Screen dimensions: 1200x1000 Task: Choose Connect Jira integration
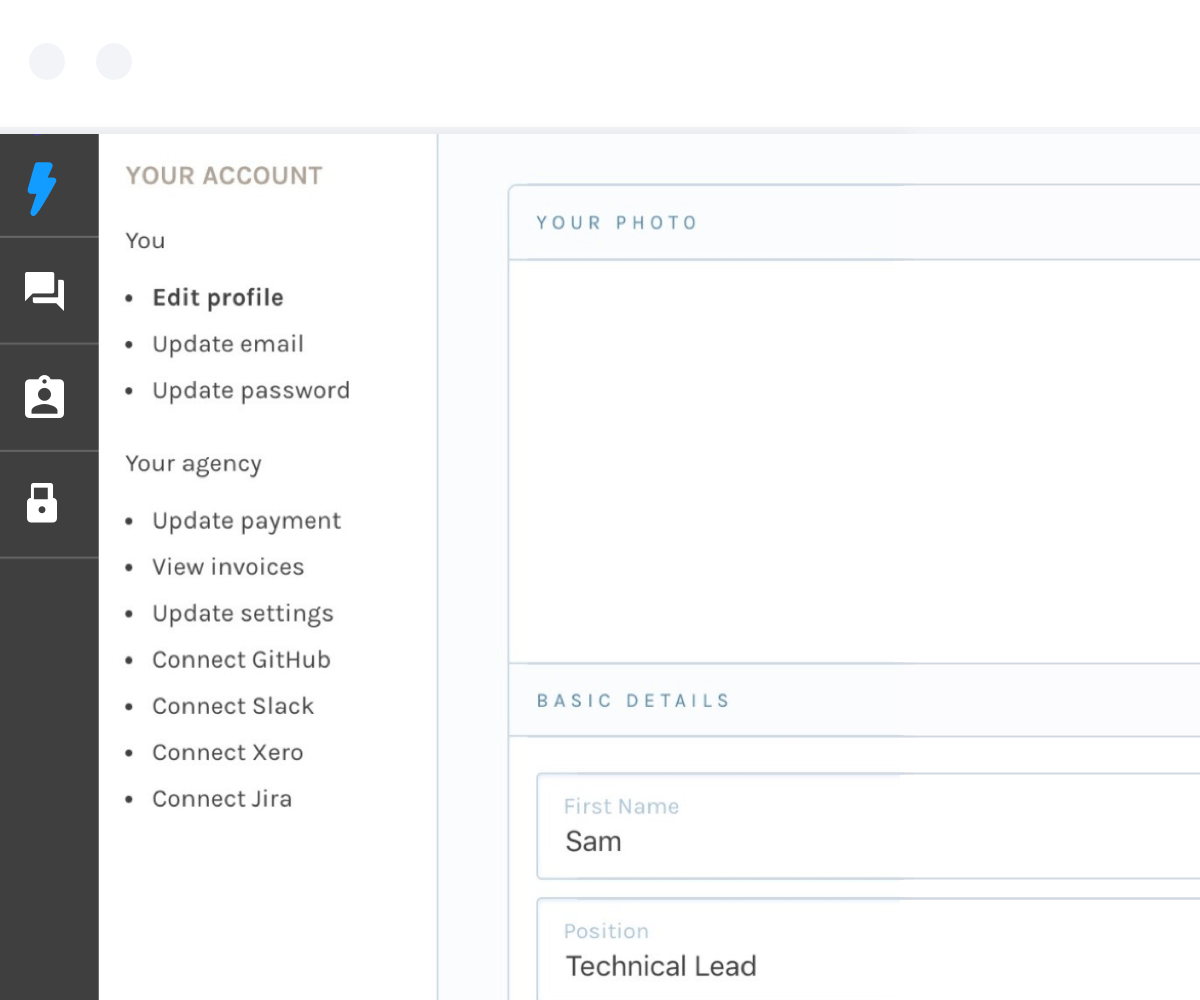click(x=222, y=799)
